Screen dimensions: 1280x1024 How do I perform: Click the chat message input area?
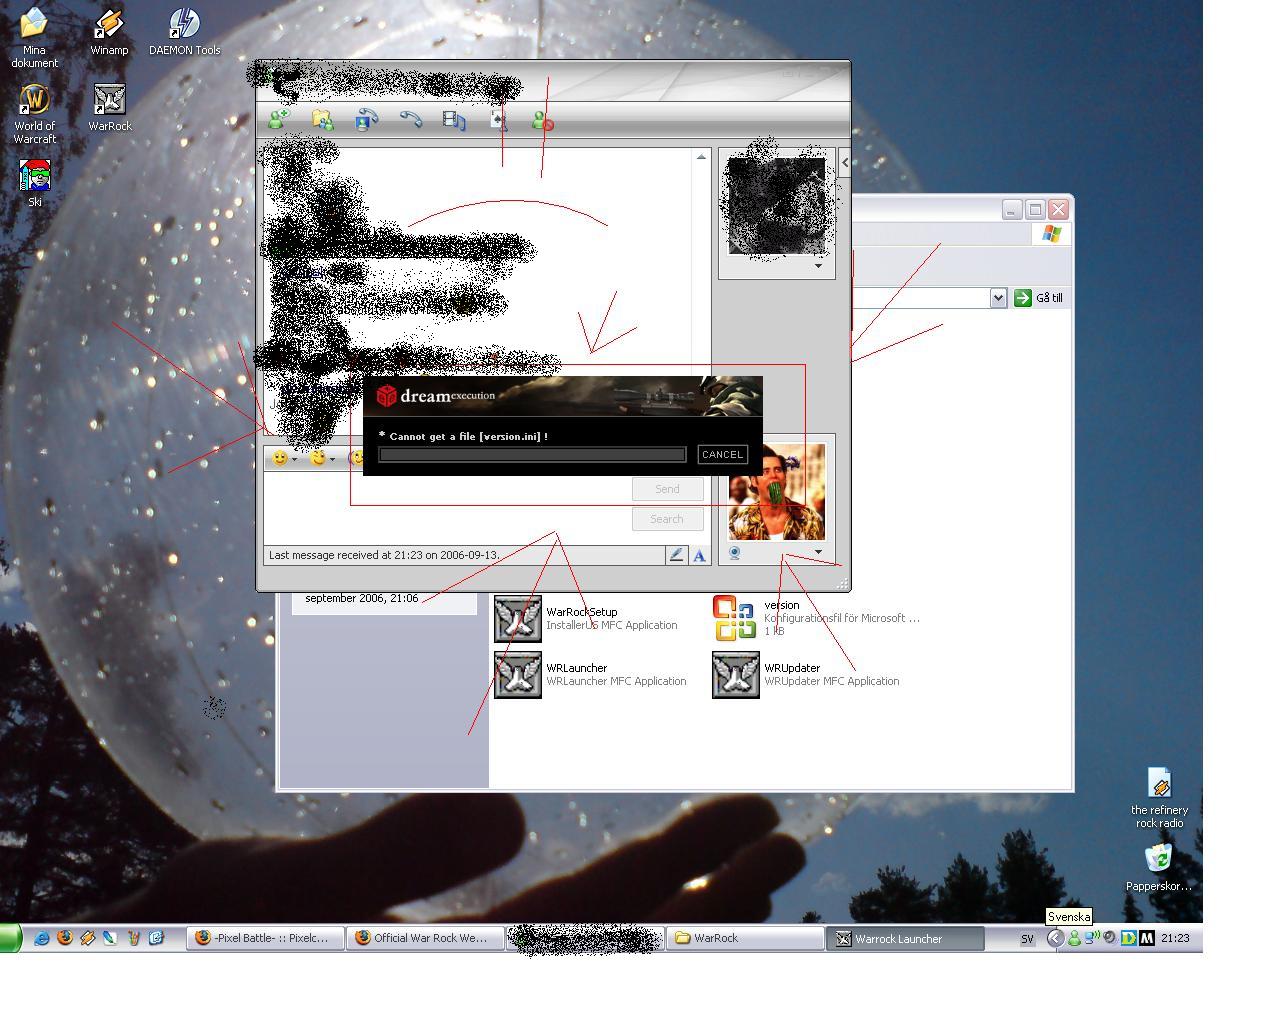click(x=447, y=507)
